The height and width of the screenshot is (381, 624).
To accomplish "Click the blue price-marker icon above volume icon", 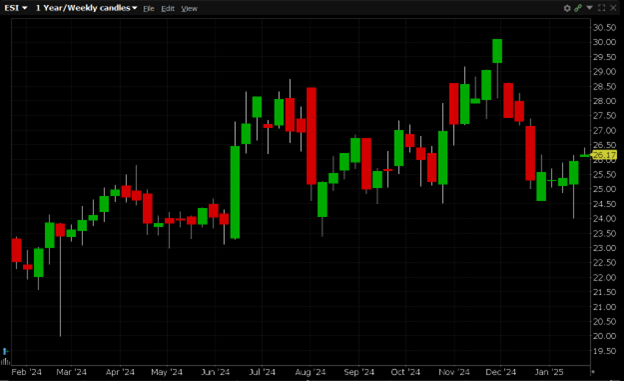I will point(5,351).
